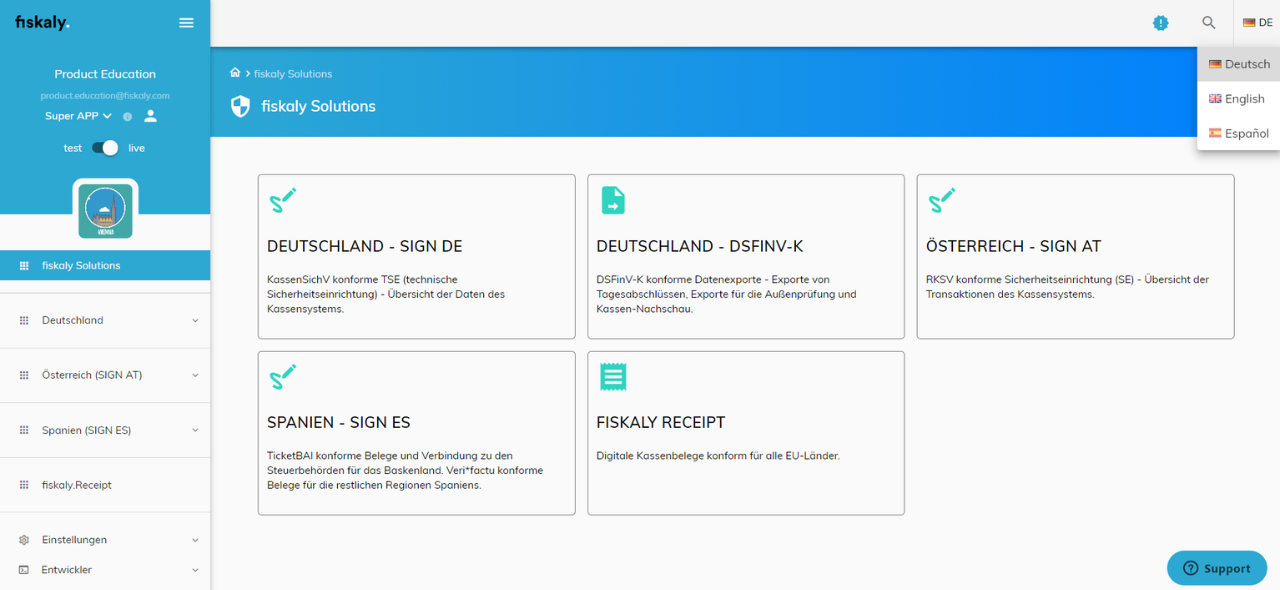Click the SIGN DE card signature icon
This screenshot has height=590, width=1280.
(x=283, y=200)
